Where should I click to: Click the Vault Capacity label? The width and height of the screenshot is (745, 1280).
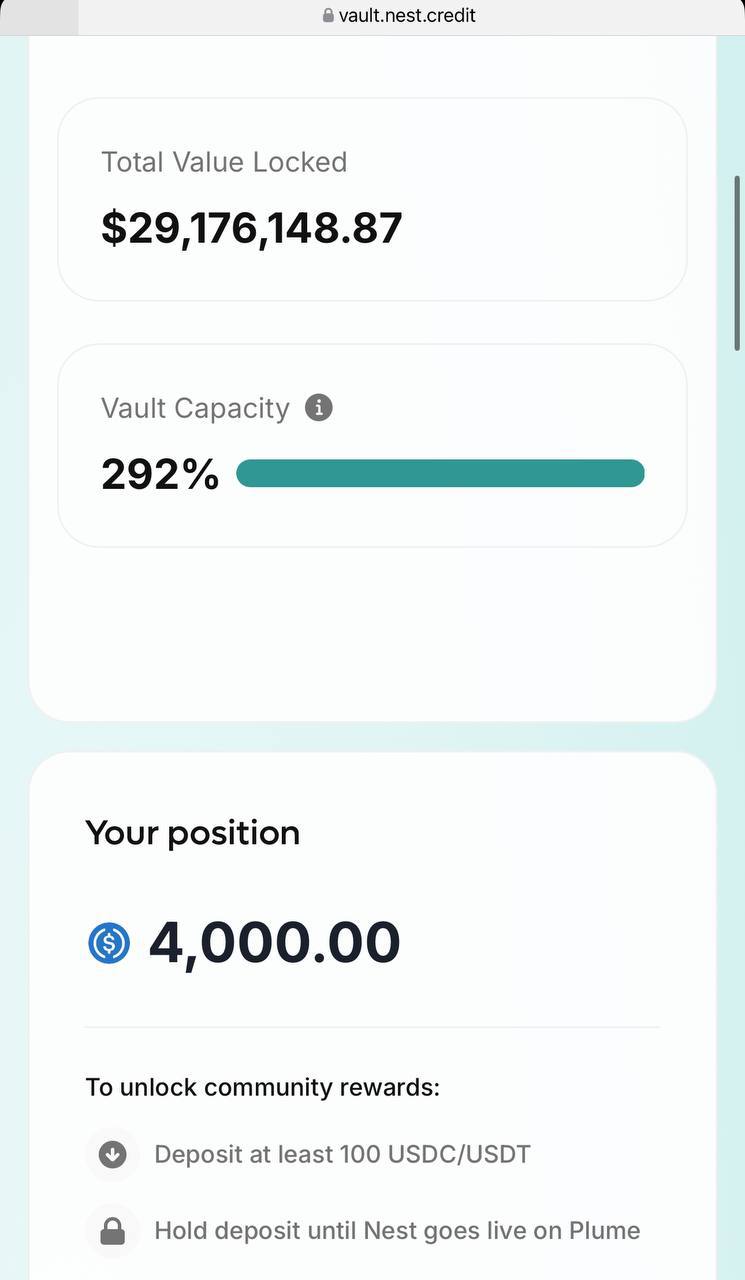[195, 408]
